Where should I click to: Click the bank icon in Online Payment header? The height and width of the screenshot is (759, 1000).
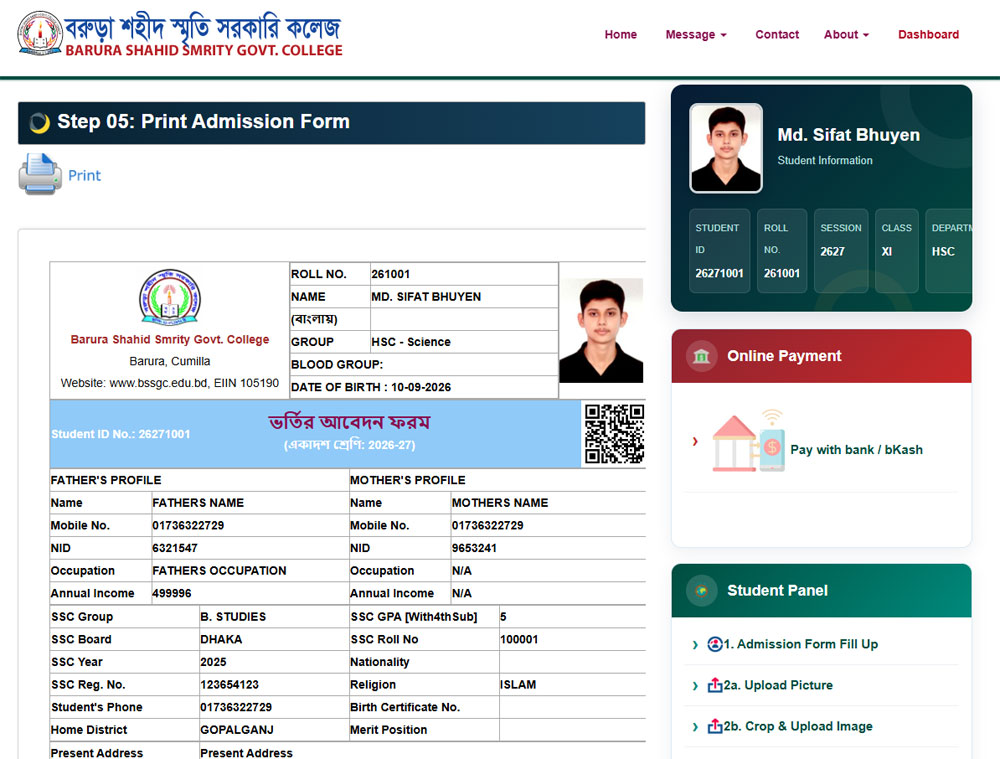tap(702, 356)
